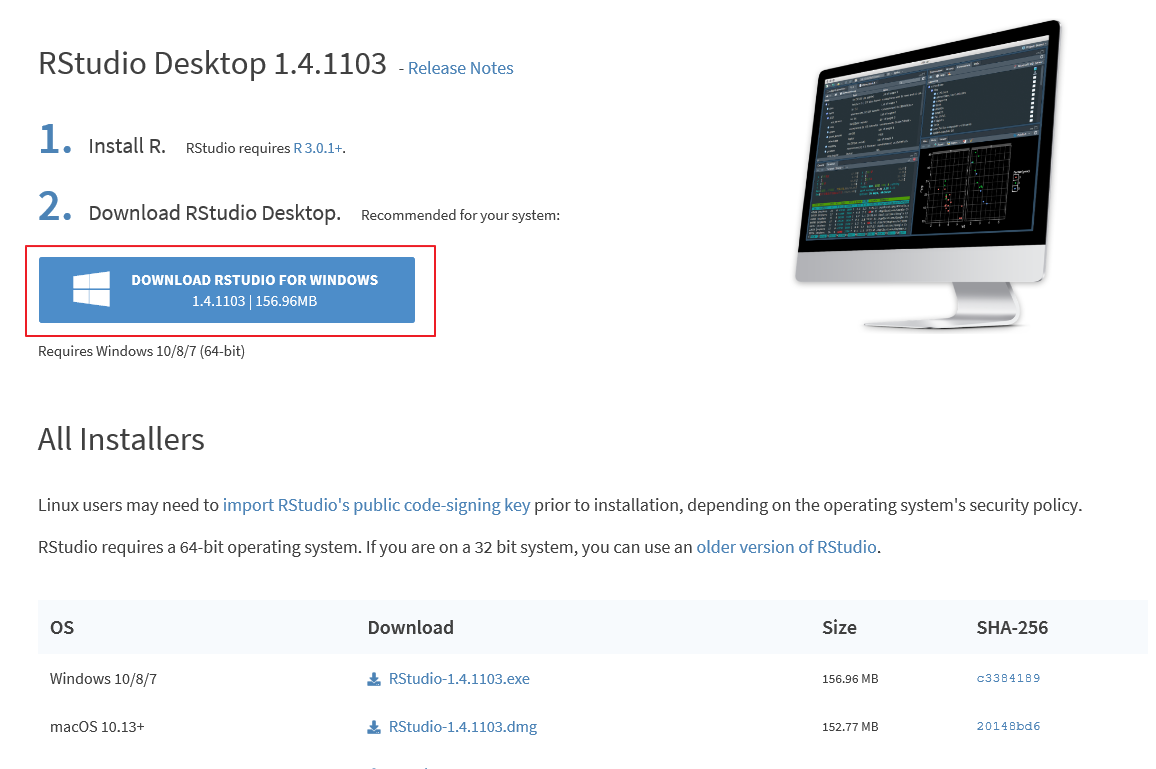The height and width of the screenshot is (769, 1156).
Task: Open SHA-256 hash c3384189
Action: [x=1008, y=678]
